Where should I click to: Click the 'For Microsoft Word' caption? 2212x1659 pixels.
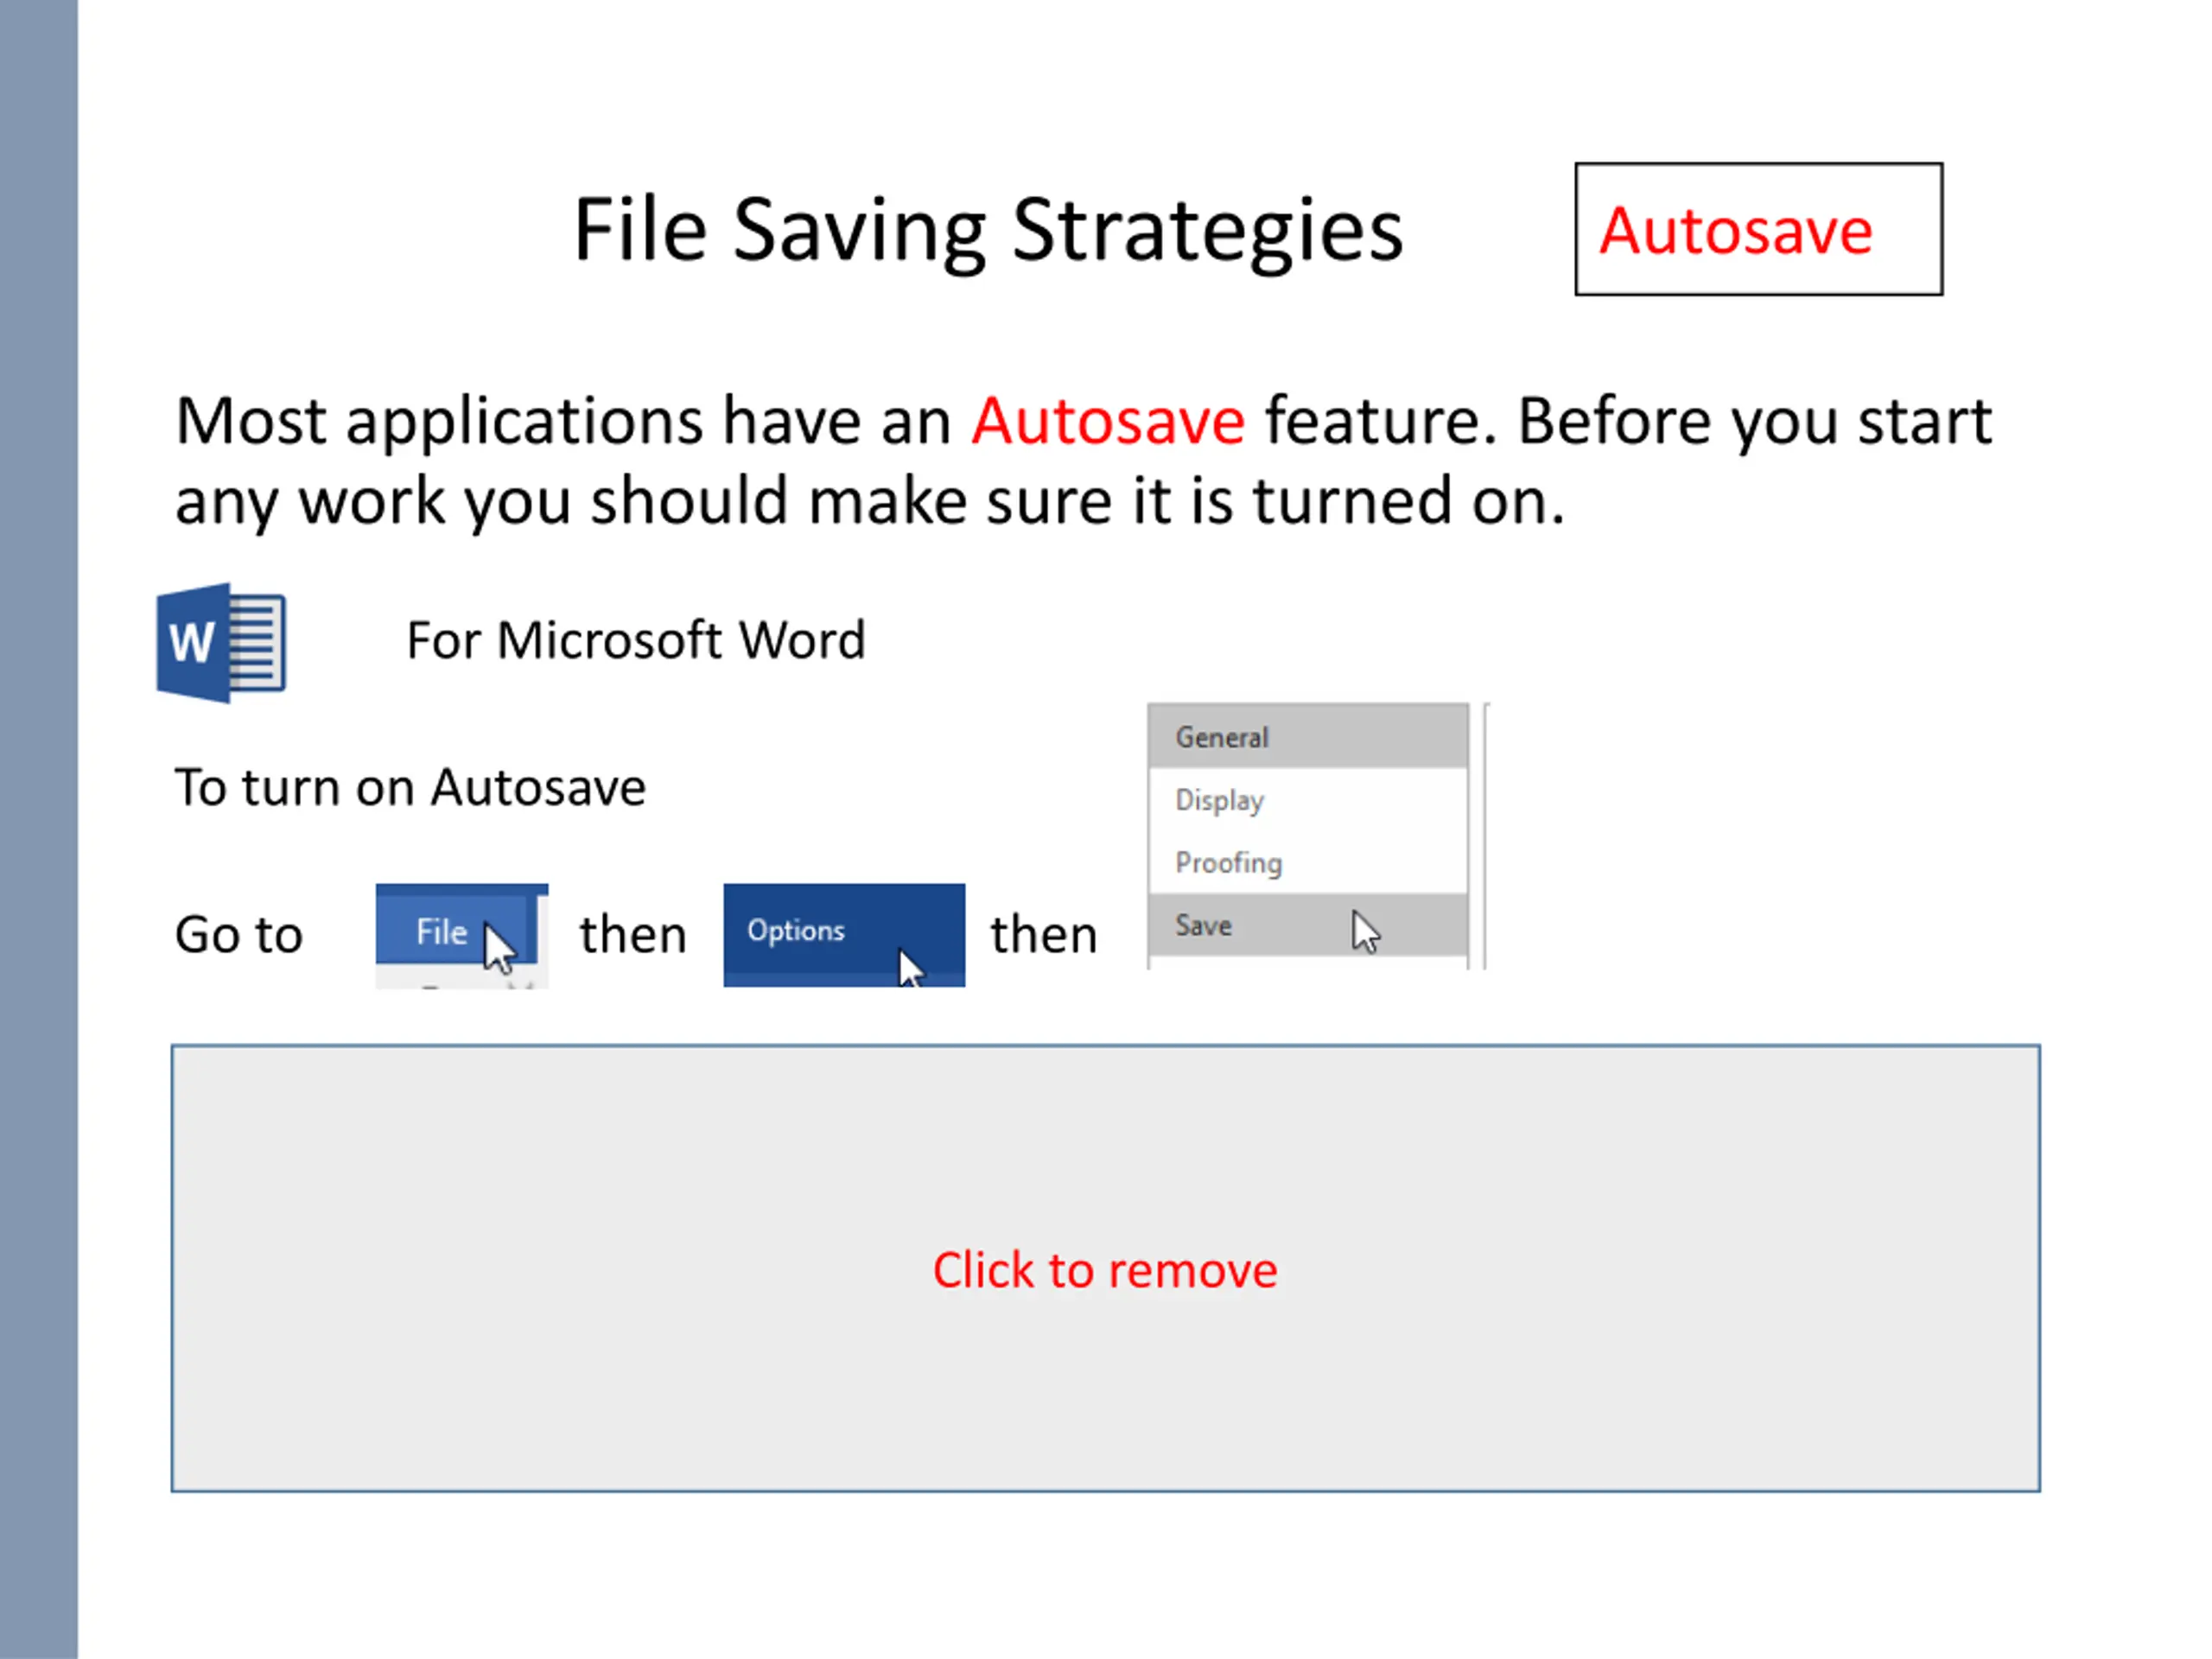(x=635, y=640)
